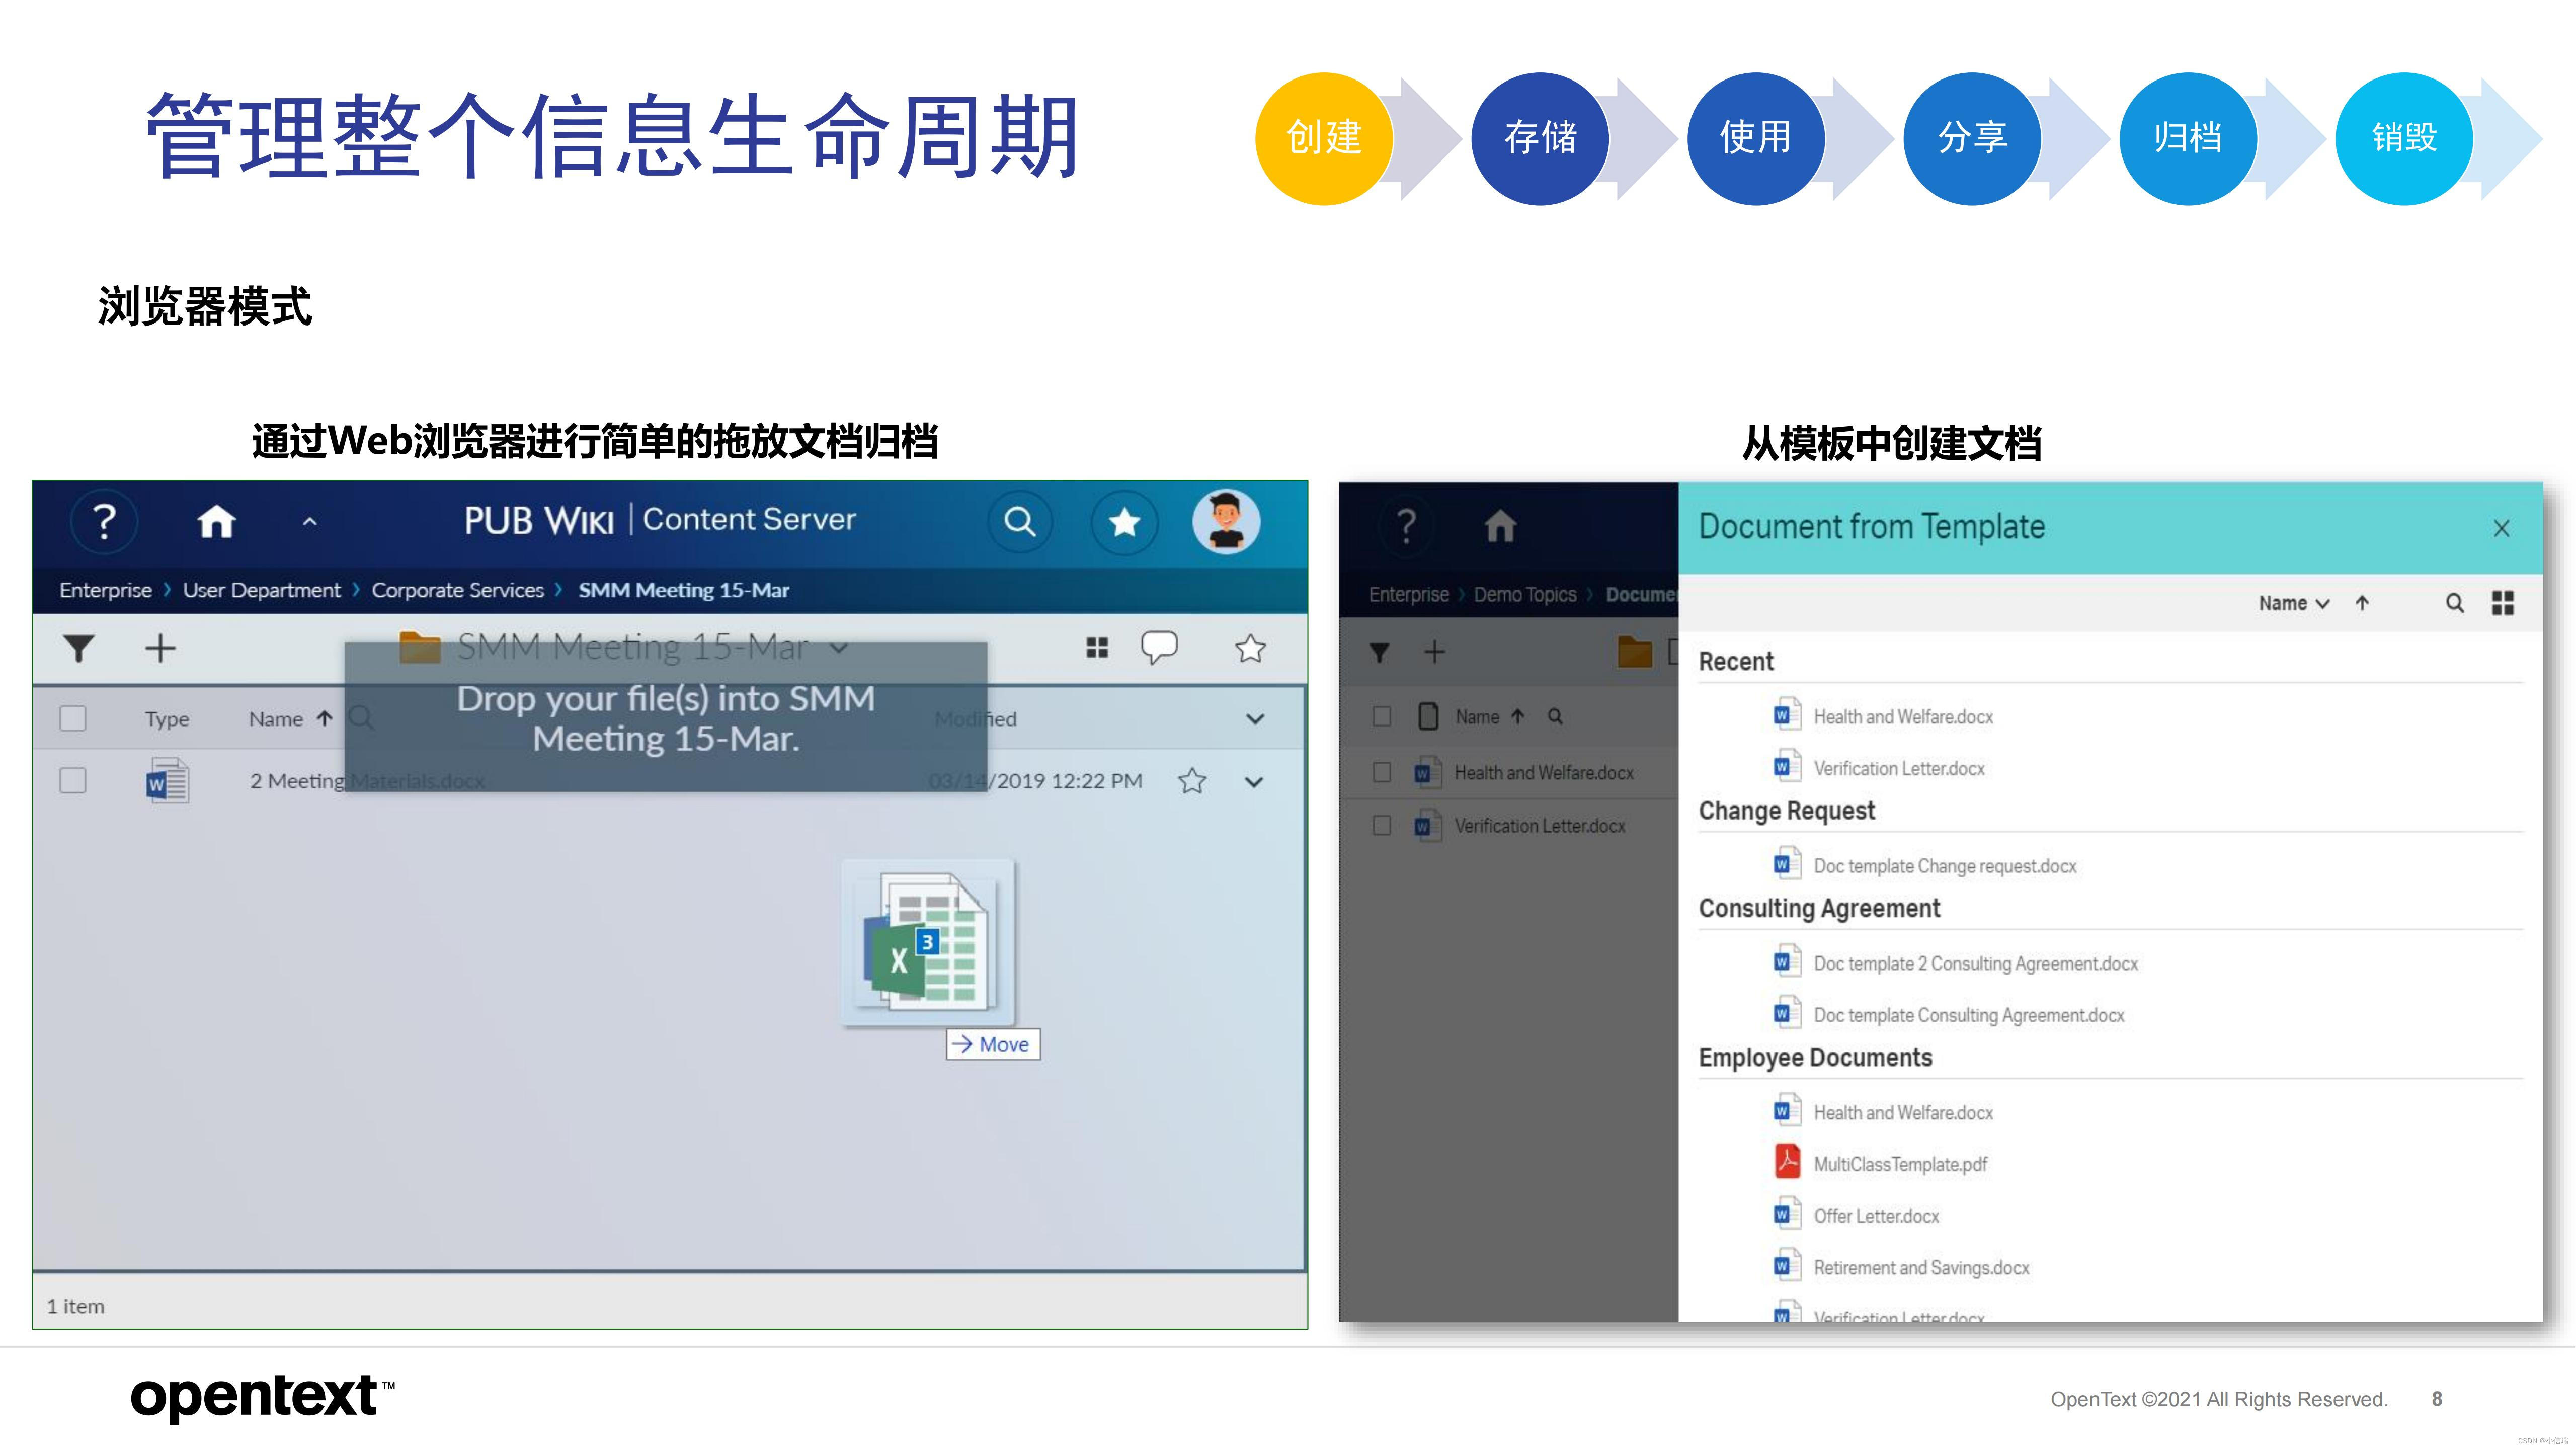Close the Document from Template panel
Screen dimensions: 2576x1449
coord(2501,528)
